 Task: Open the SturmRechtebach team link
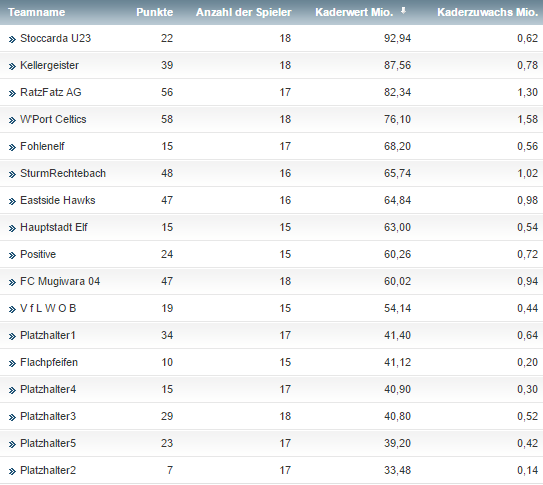63,173
